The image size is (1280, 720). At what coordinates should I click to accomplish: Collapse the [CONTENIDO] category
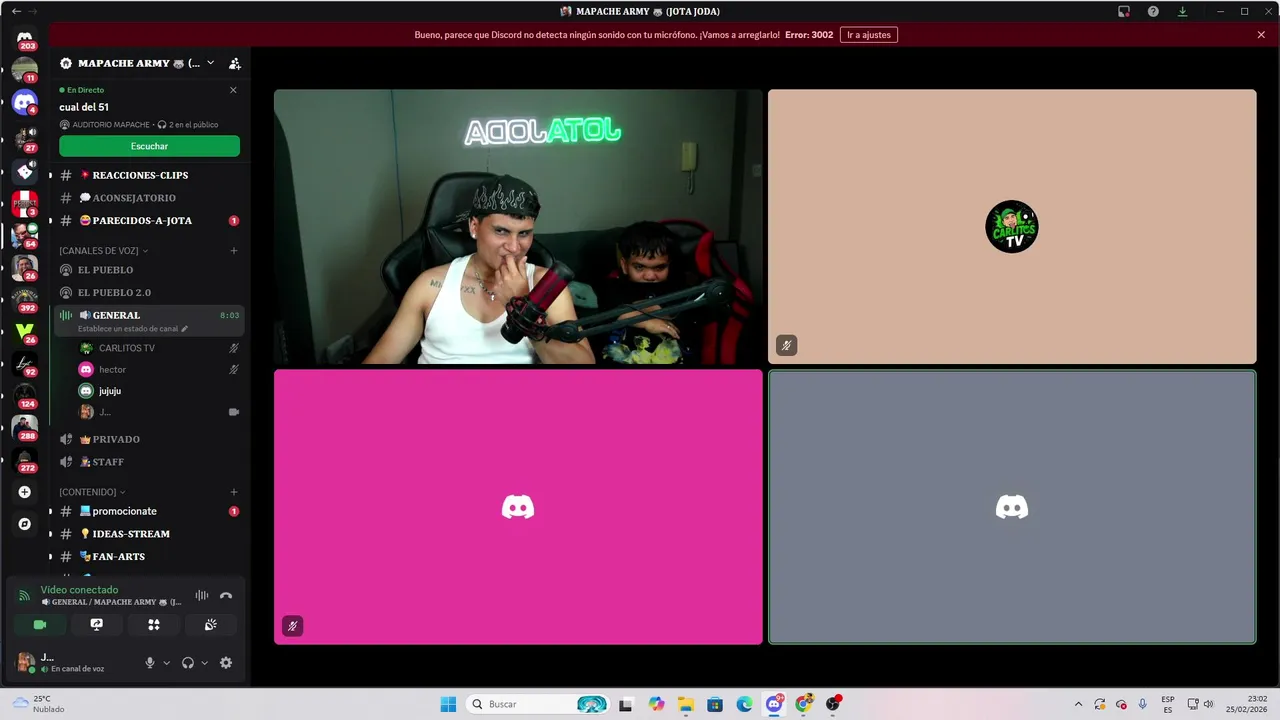(x=92, y=492)
